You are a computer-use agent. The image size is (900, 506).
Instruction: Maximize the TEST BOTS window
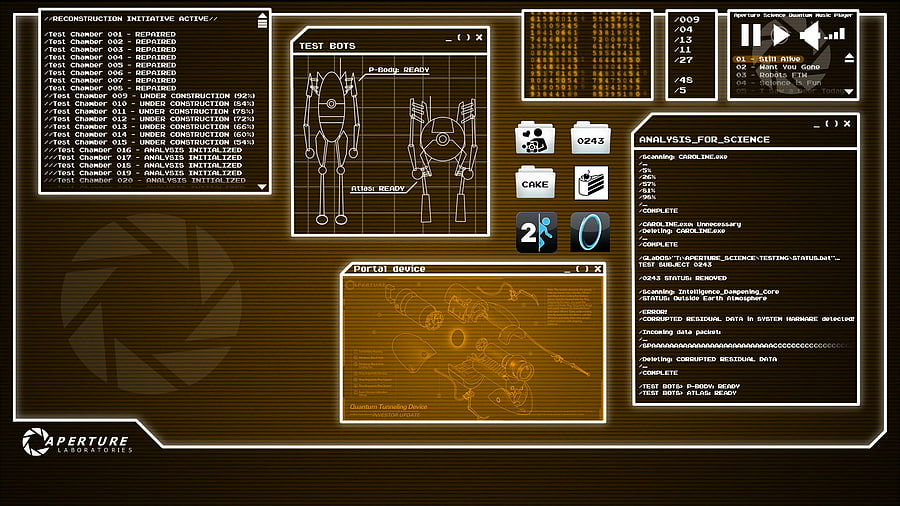coord(464,37)
